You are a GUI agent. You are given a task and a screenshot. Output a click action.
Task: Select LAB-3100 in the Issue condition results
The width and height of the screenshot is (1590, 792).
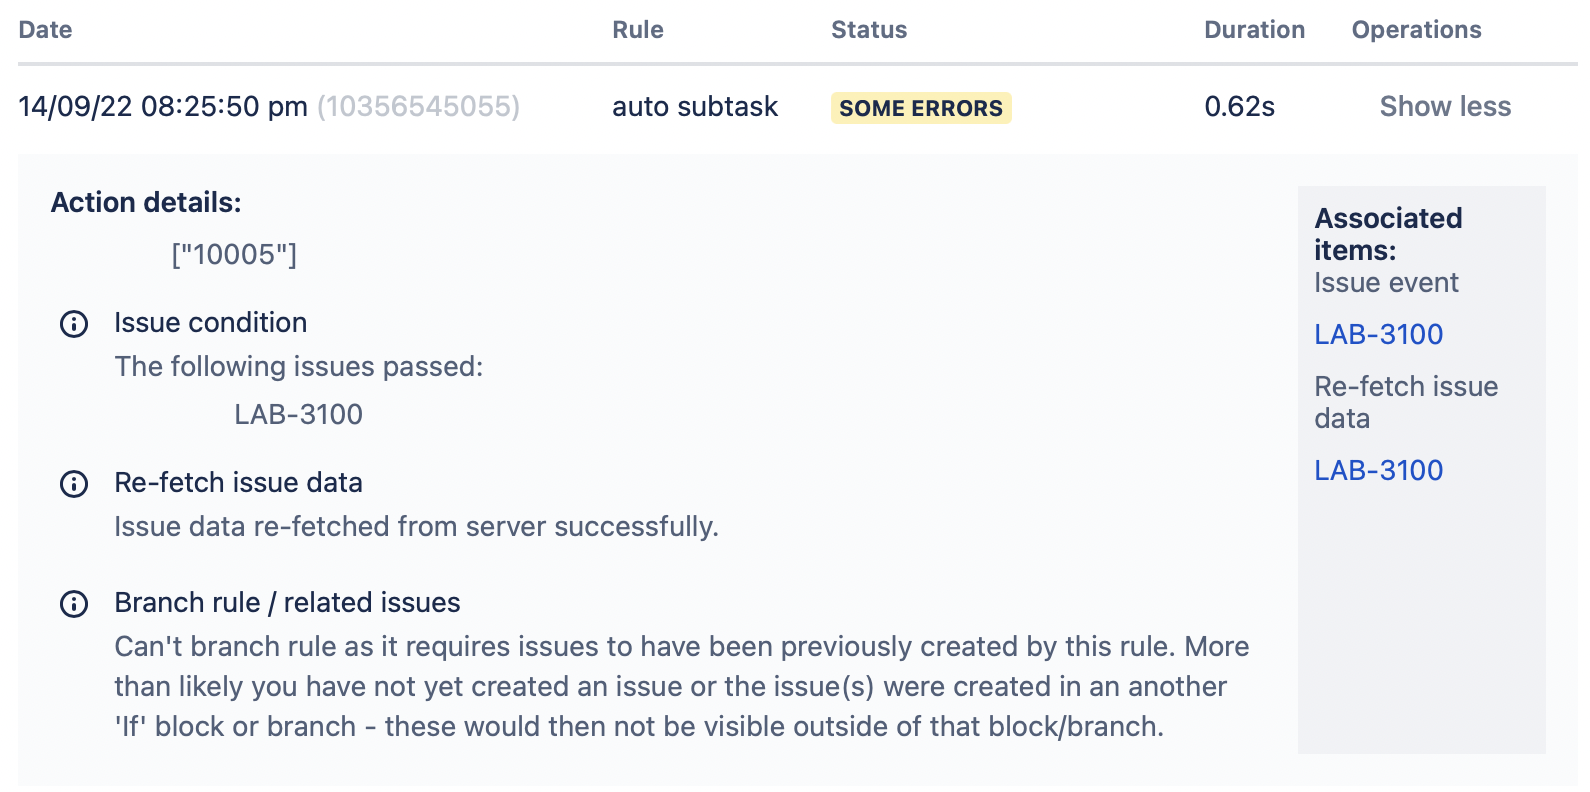click(298, 414)
